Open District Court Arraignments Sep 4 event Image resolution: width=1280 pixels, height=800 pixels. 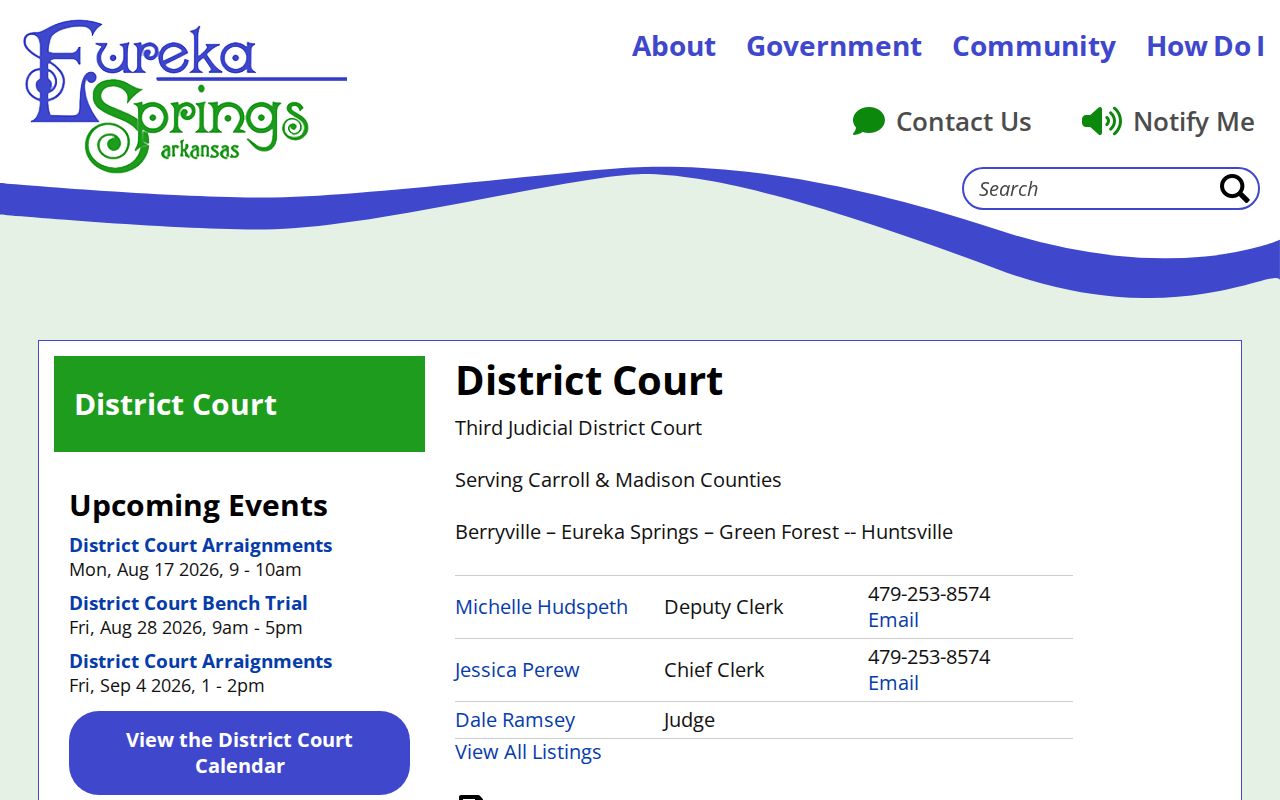(x=201, y=661)
